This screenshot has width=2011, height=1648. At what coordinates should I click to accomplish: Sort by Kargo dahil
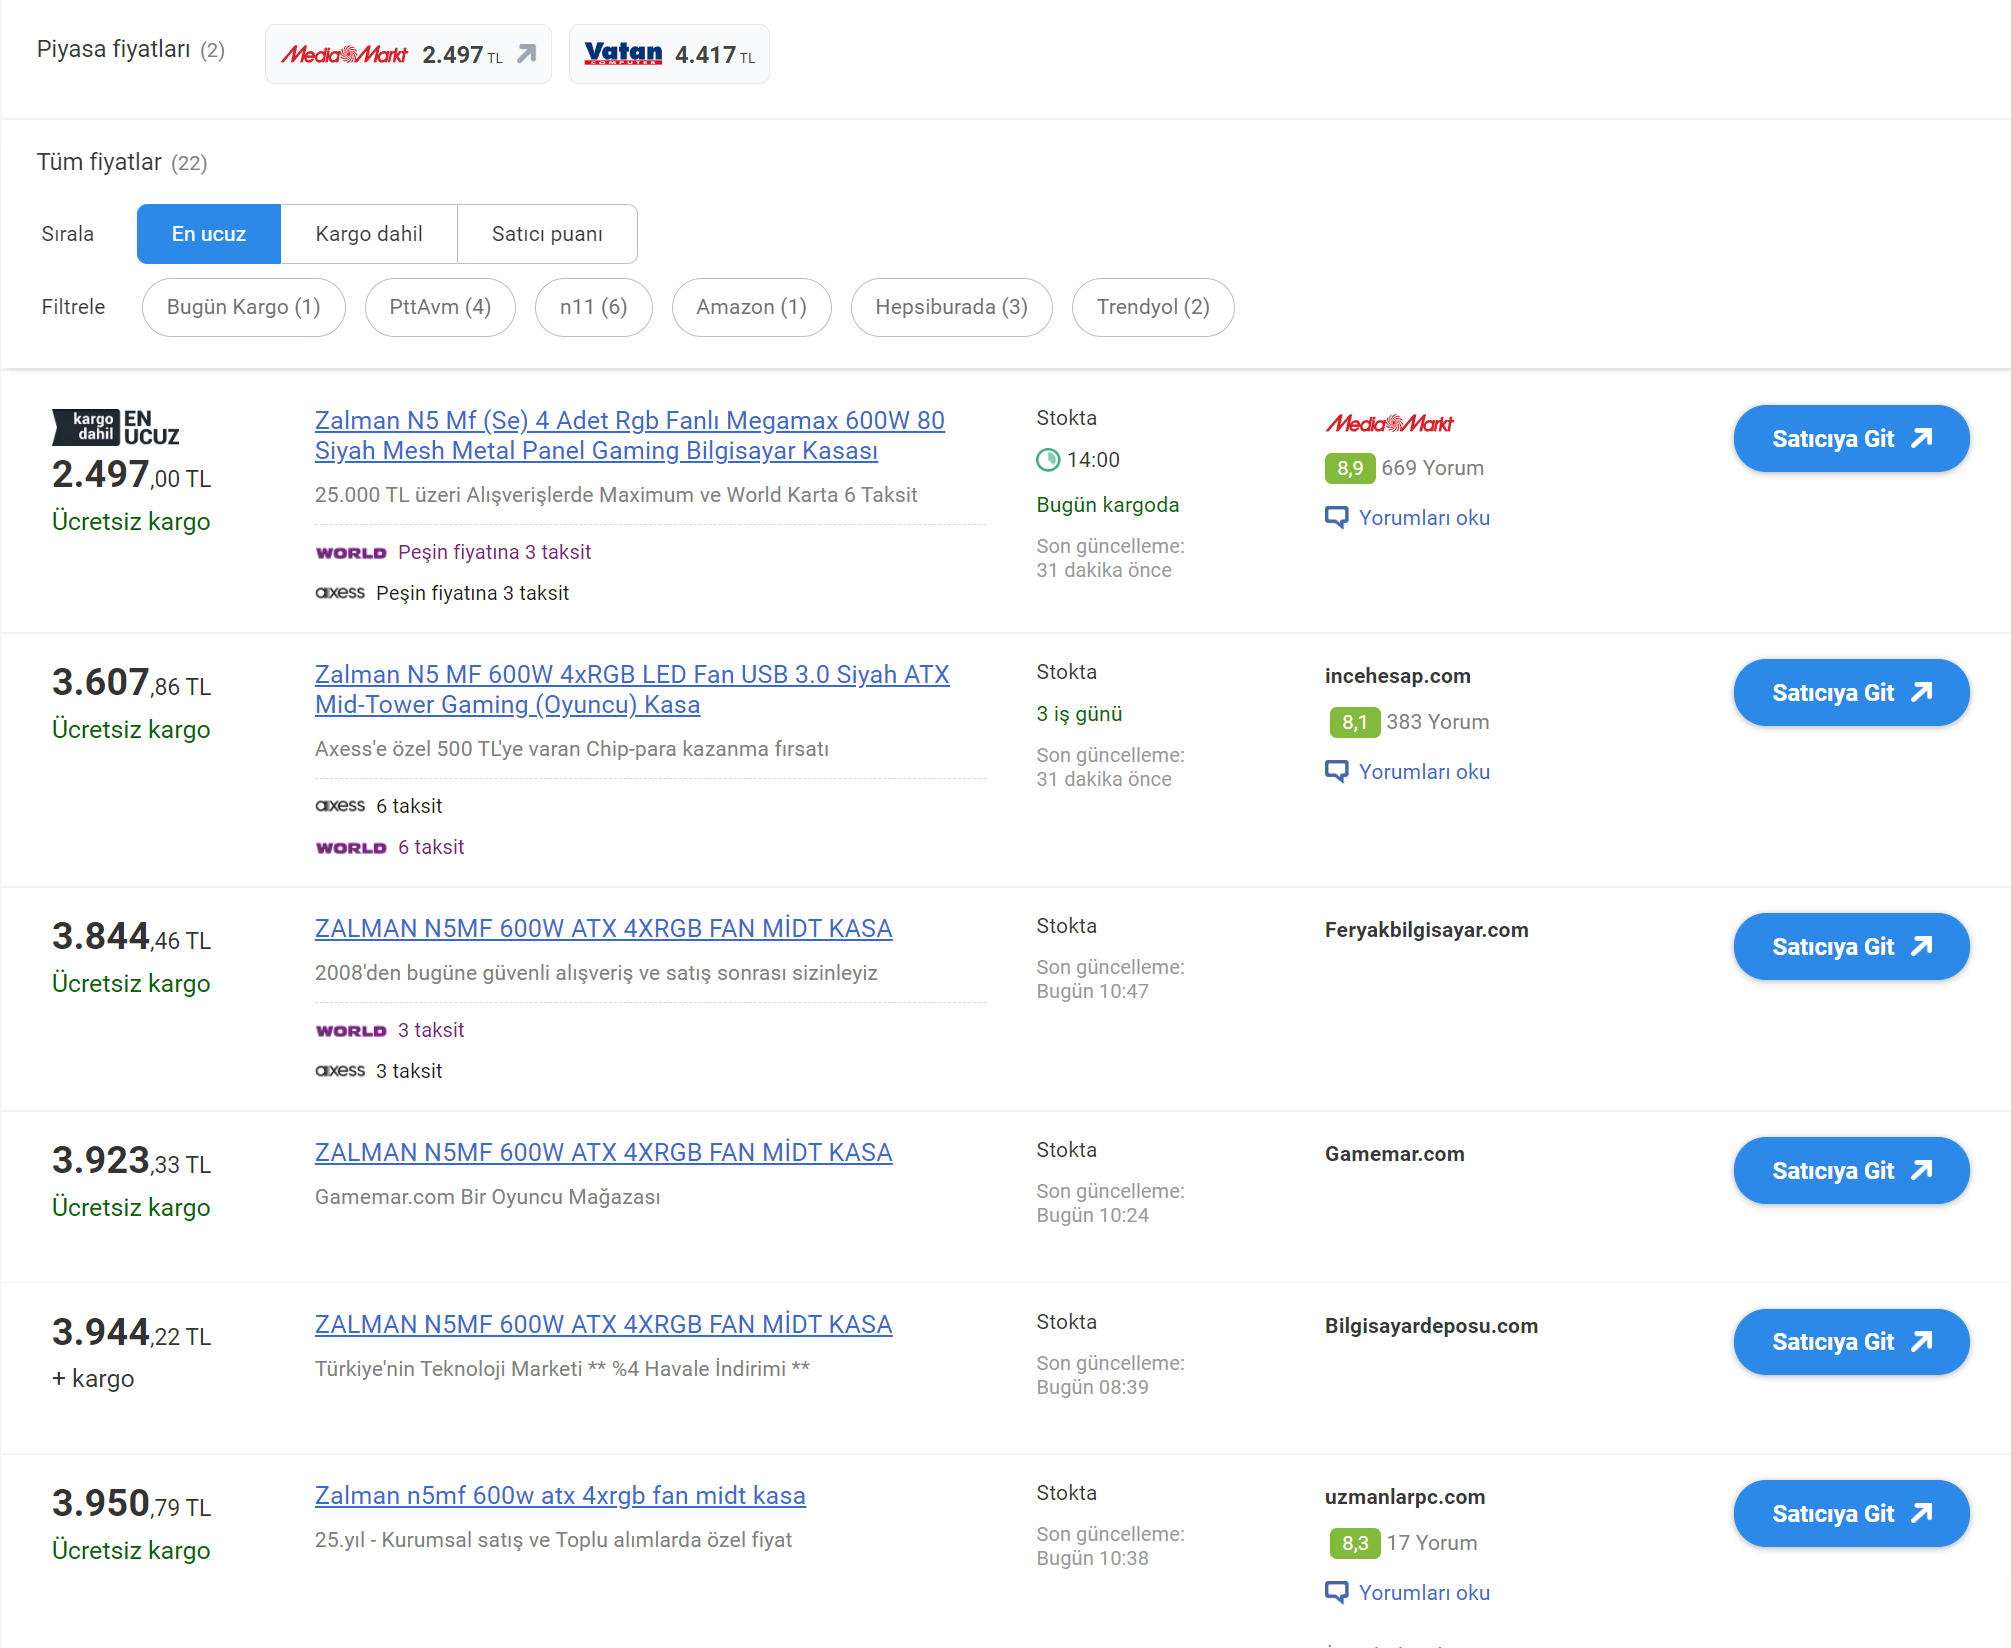click(x=369, y=234)
